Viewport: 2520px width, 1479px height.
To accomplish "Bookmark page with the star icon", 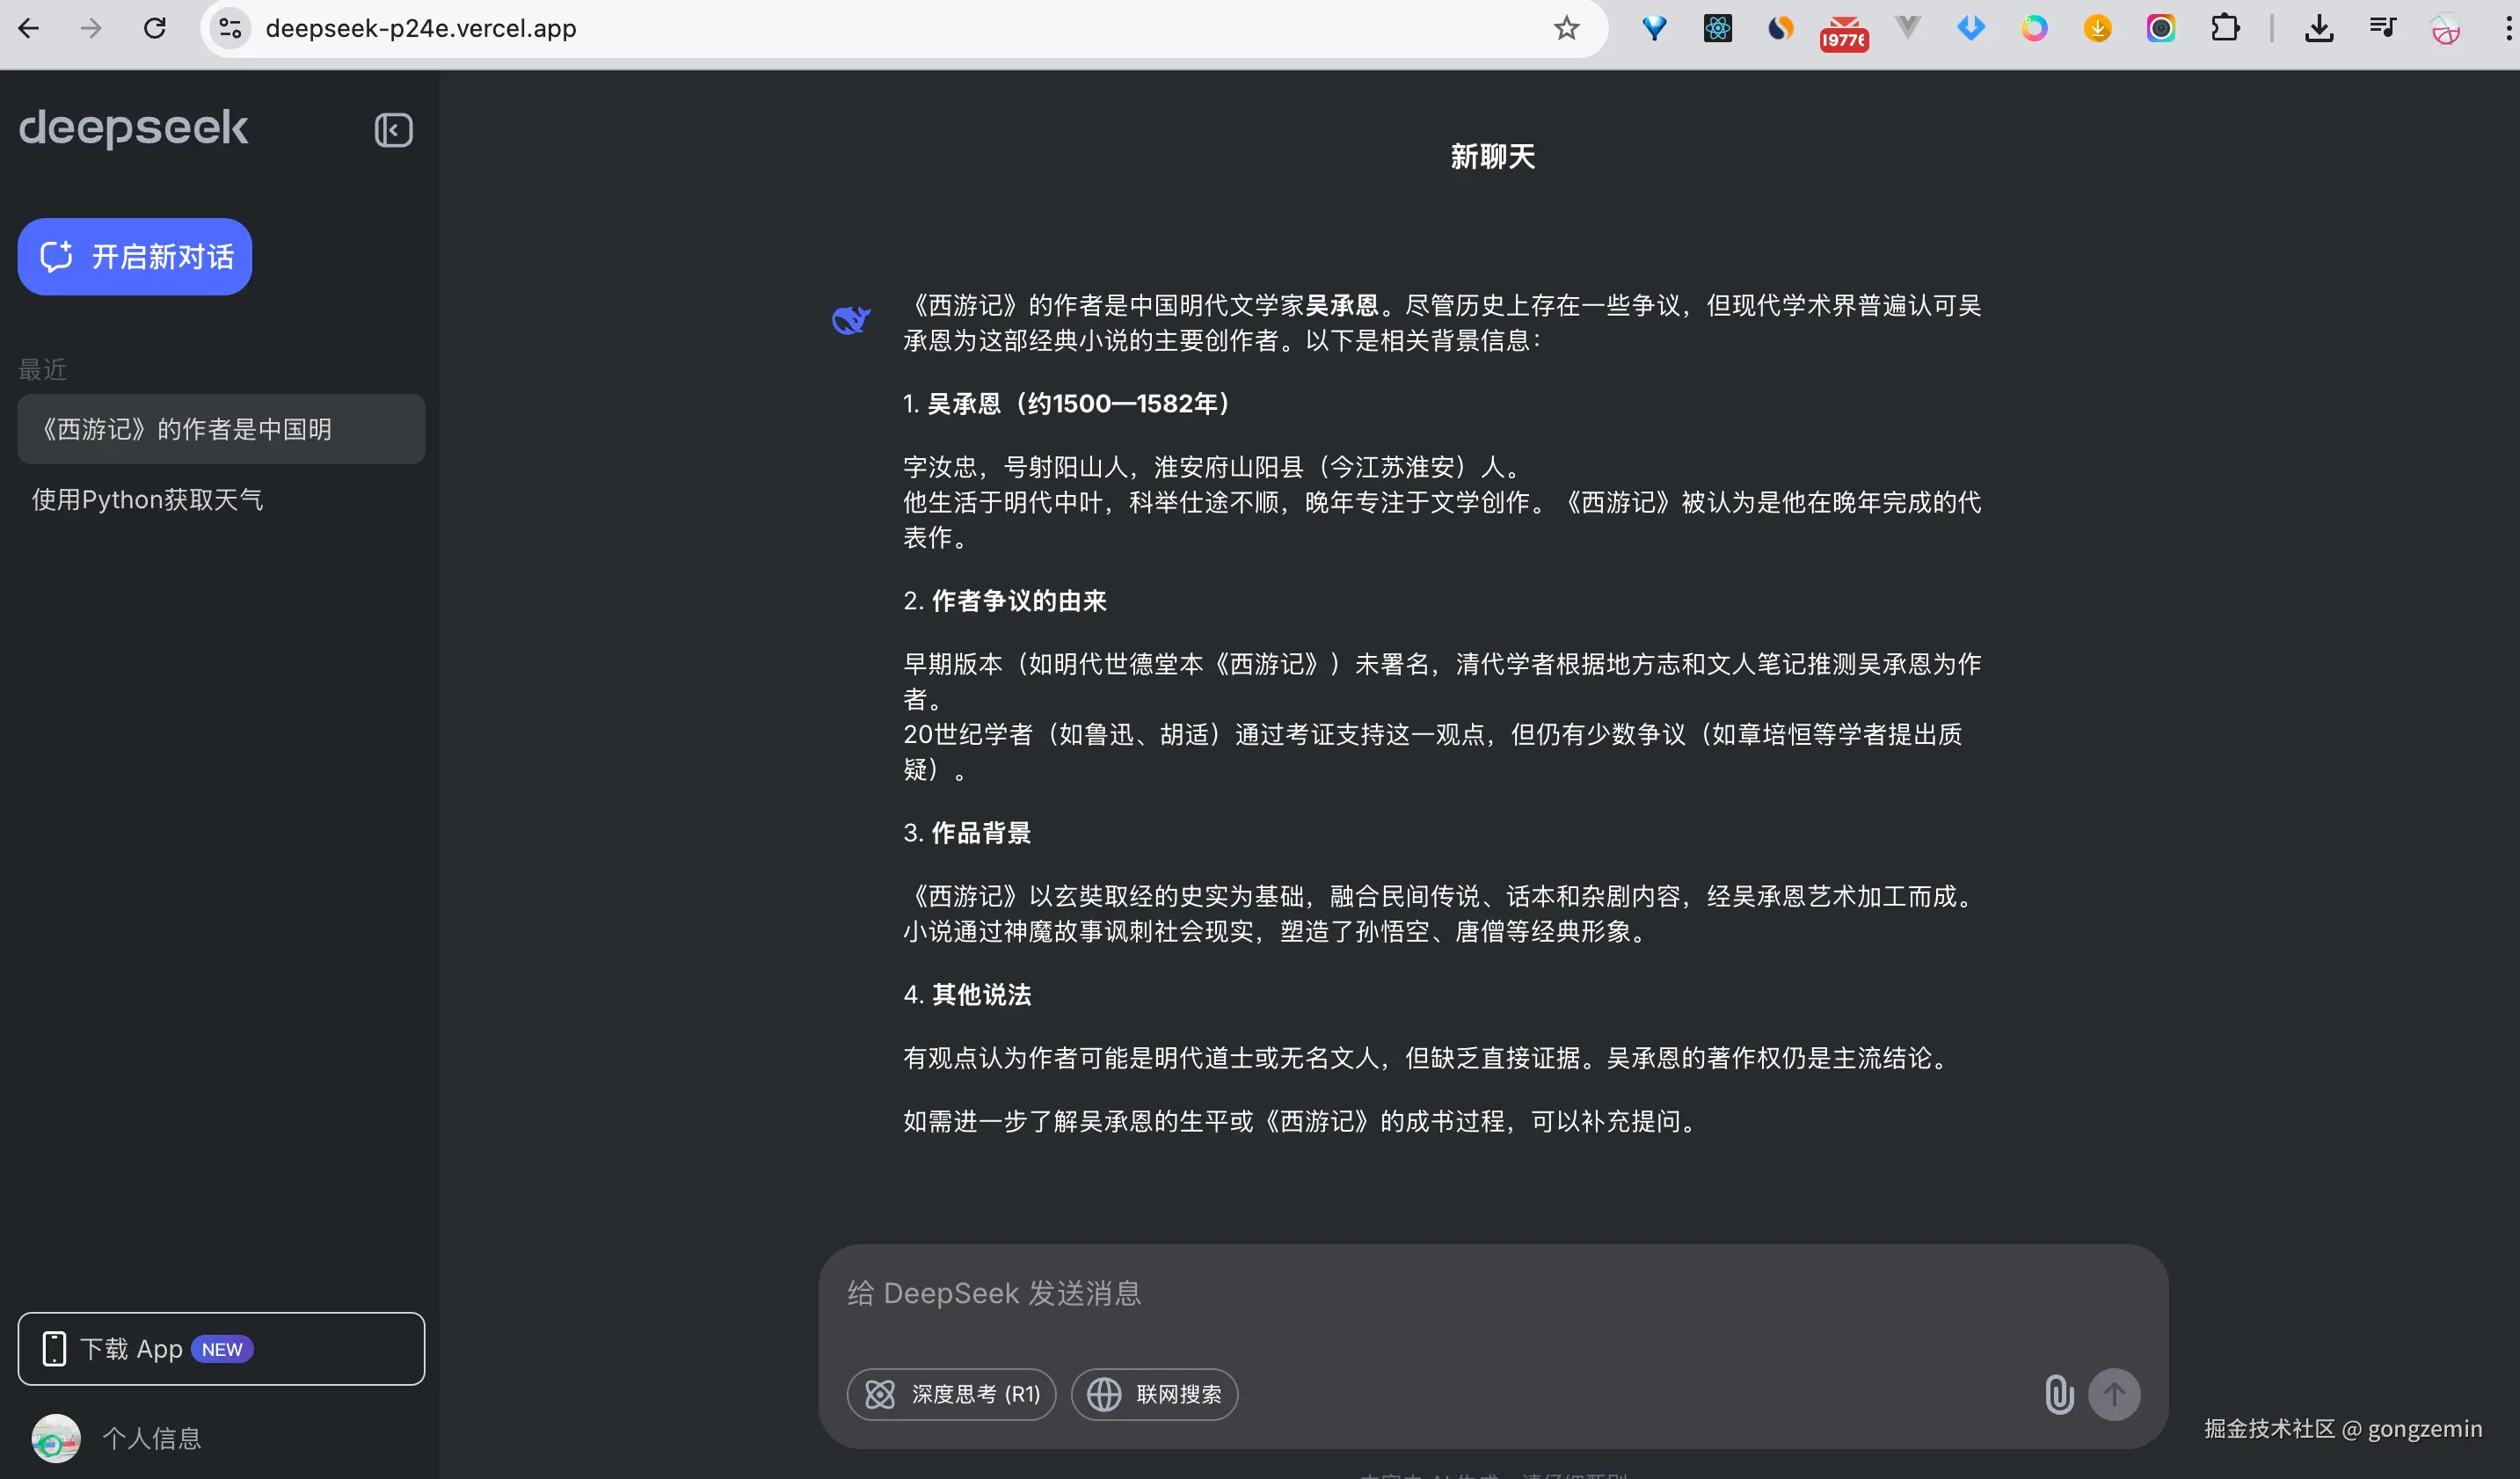I will pos(1566,28).
